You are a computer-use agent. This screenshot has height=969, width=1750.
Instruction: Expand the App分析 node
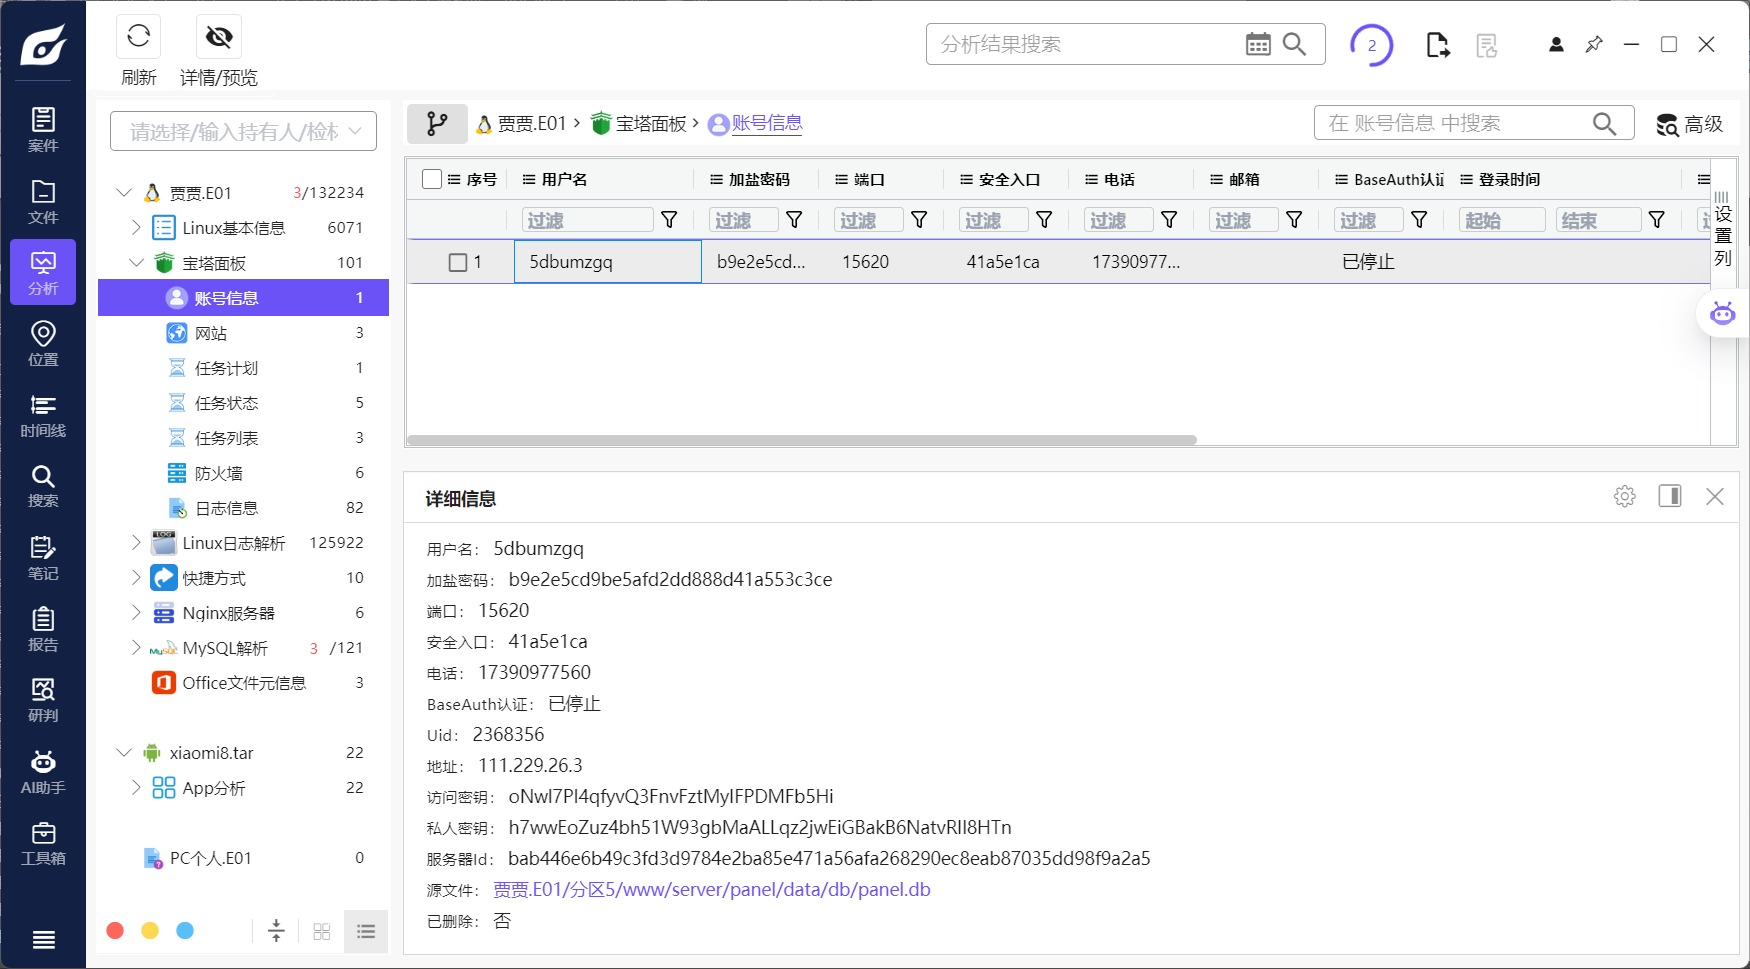(136, 787)
